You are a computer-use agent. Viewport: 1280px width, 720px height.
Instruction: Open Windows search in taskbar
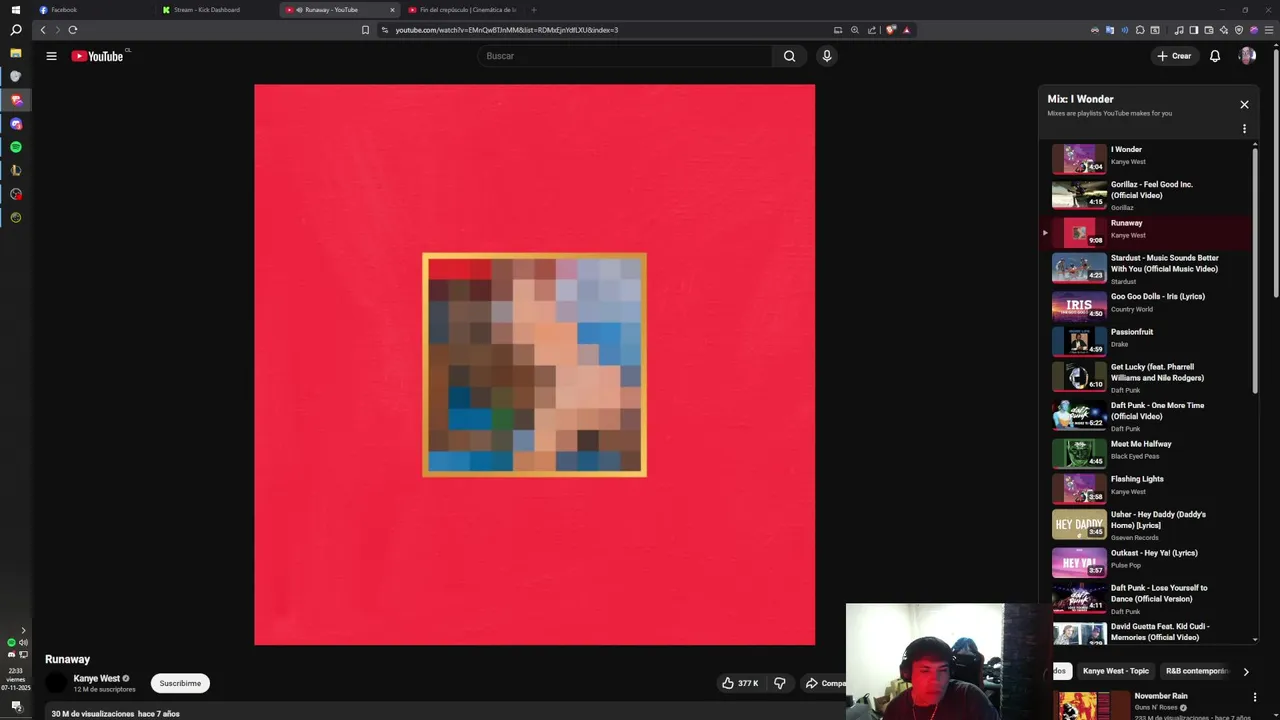[15, 30]
